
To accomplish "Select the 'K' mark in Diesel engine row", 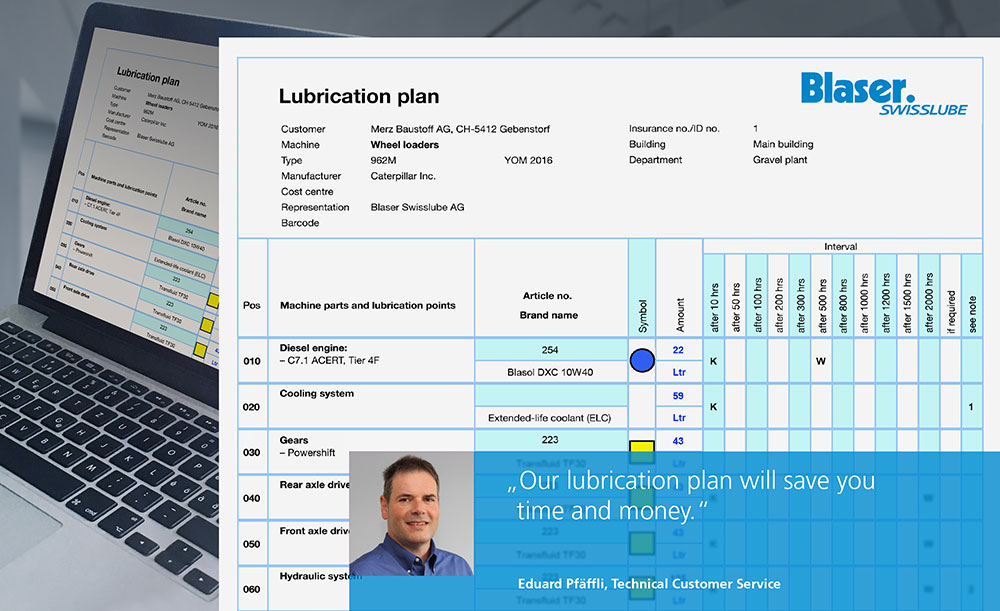I will pyautogui.click(x=714, y=361).
